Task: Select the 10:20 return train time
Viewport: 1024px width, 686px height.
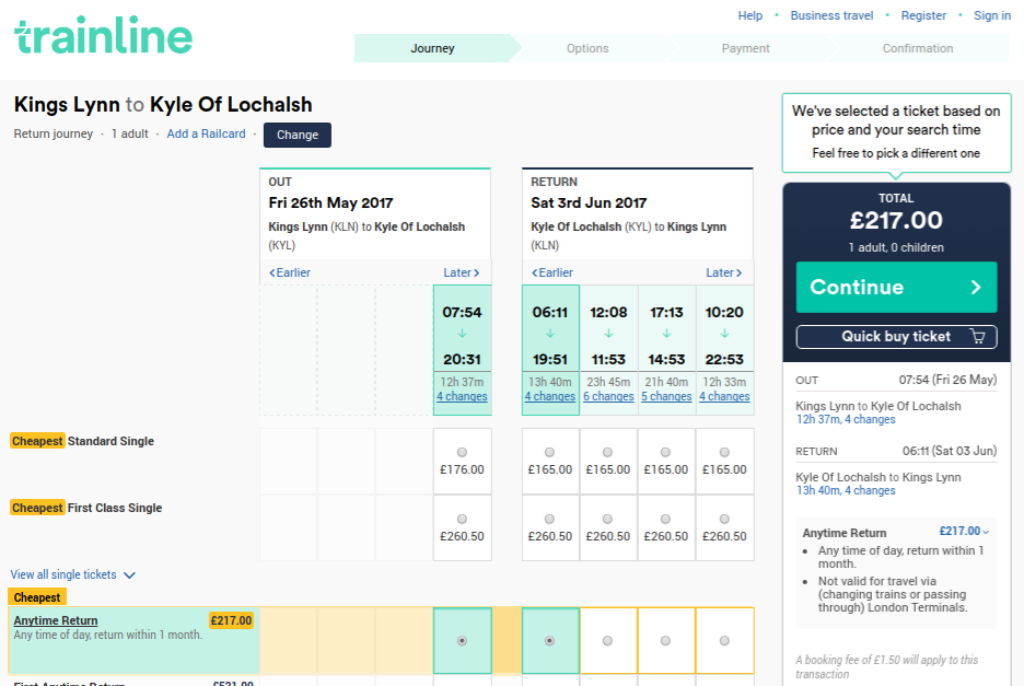Action: 724,335
